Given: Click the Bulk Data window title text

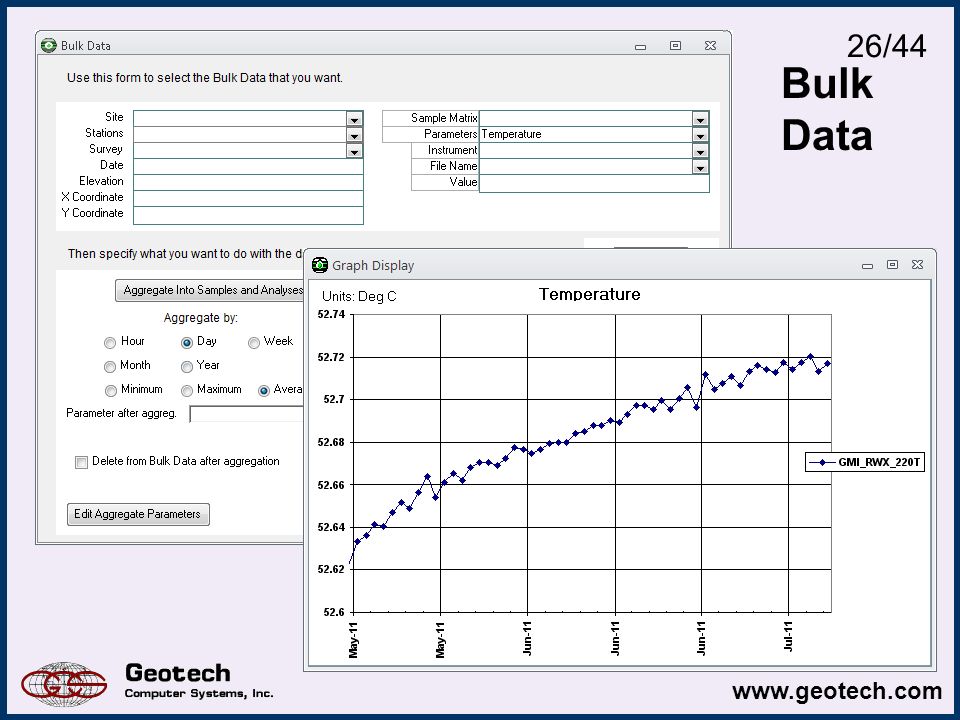Looking at the screenshot, I should 86,46.
